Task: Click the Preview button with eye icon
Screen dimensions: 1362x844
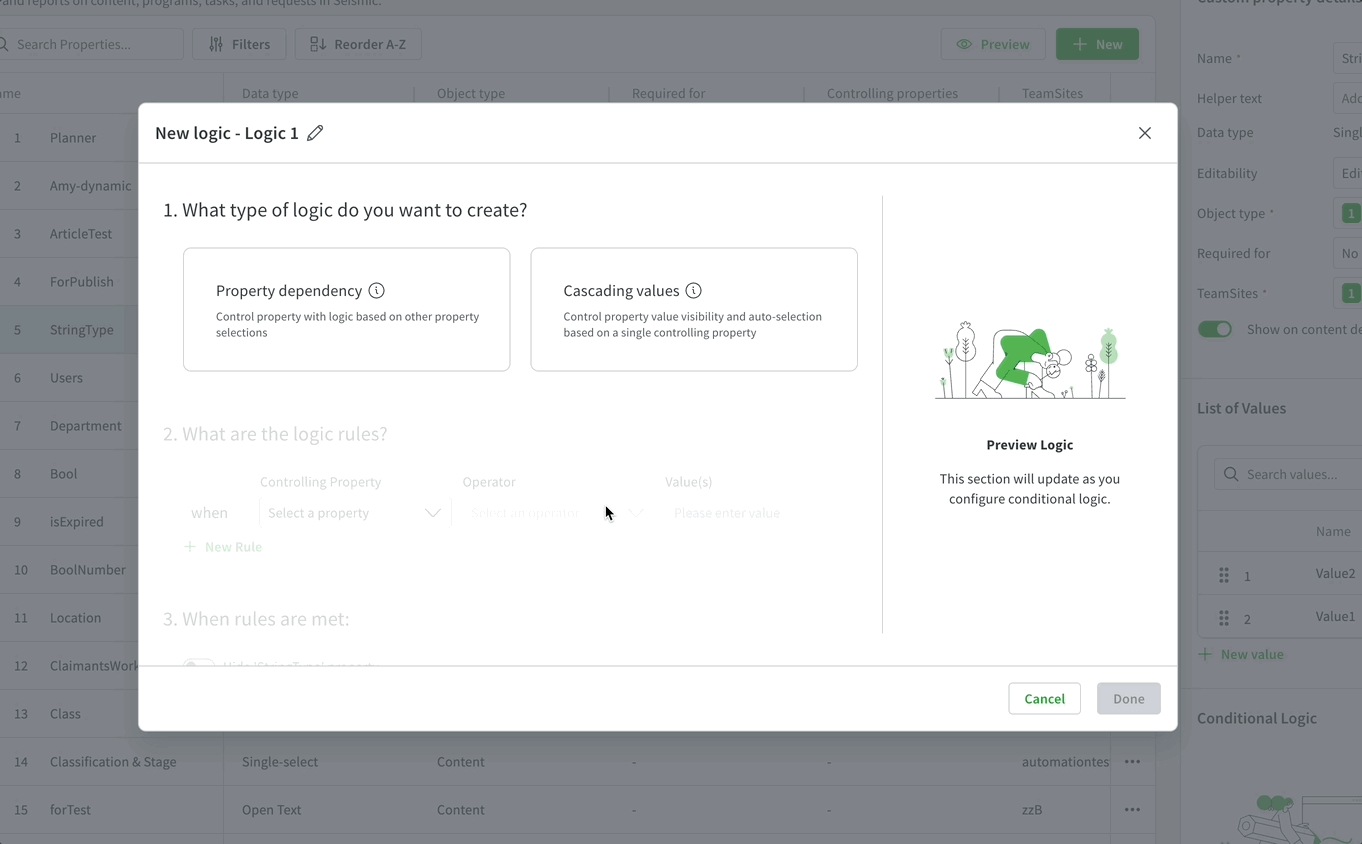Action: coord(993,44)
